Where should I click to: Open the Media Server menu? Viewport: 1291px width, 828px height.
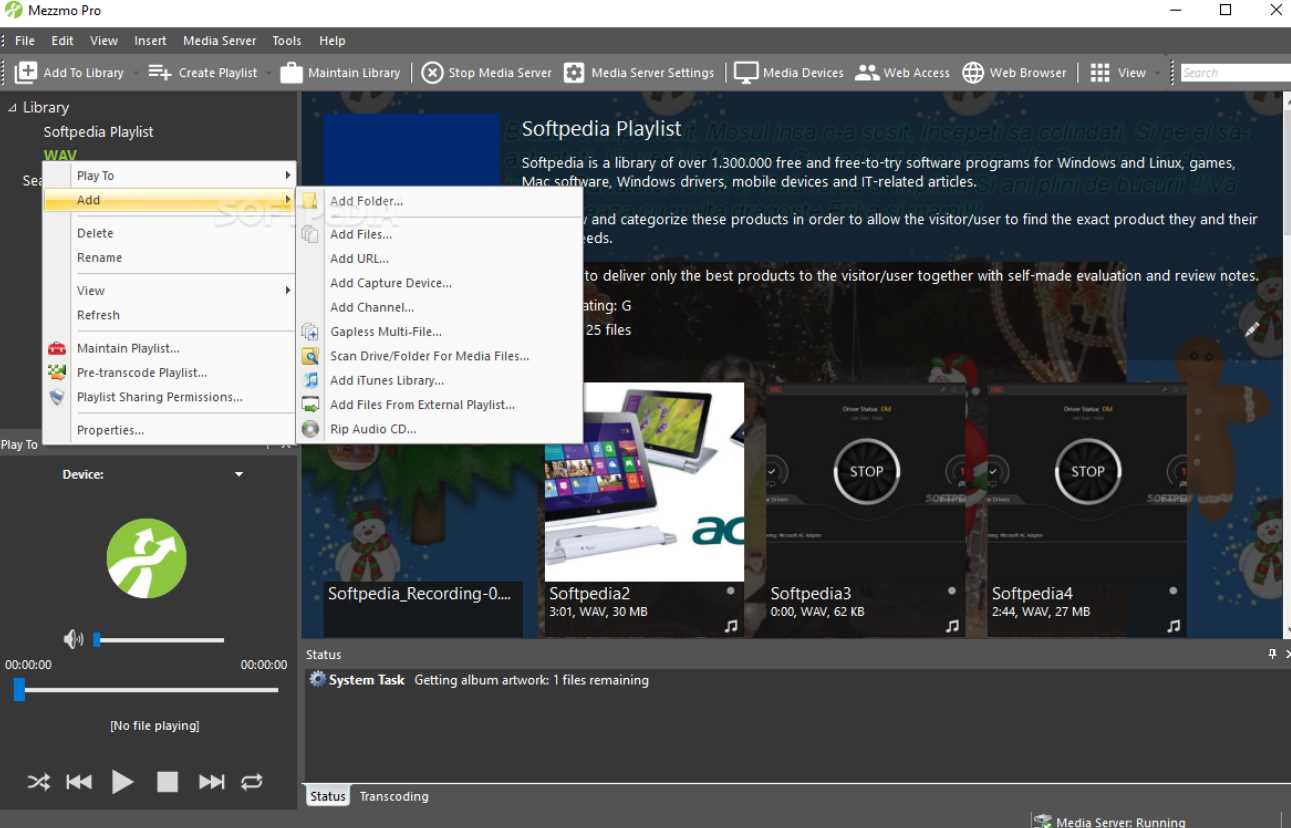[x=220, y=41]
